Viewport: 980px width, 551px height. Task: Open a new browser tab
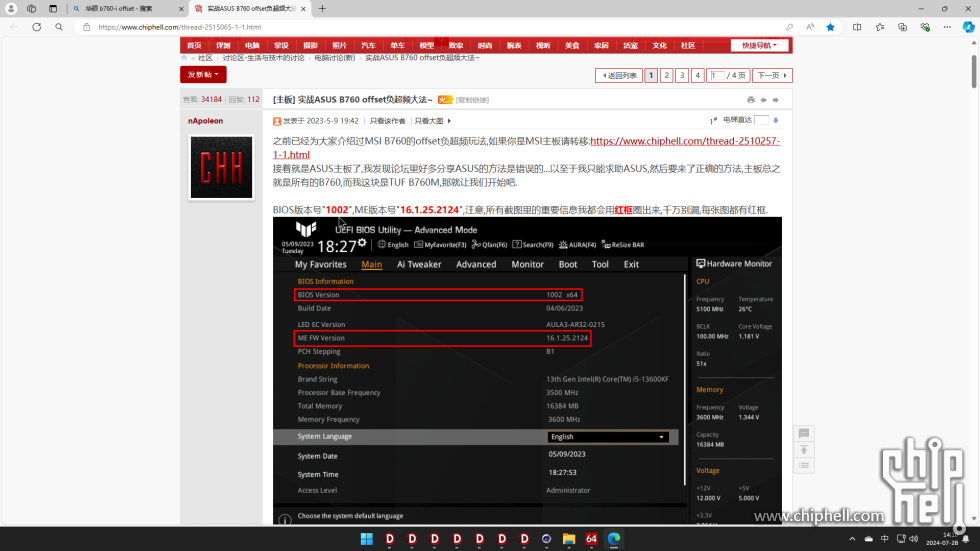(322, 9)
